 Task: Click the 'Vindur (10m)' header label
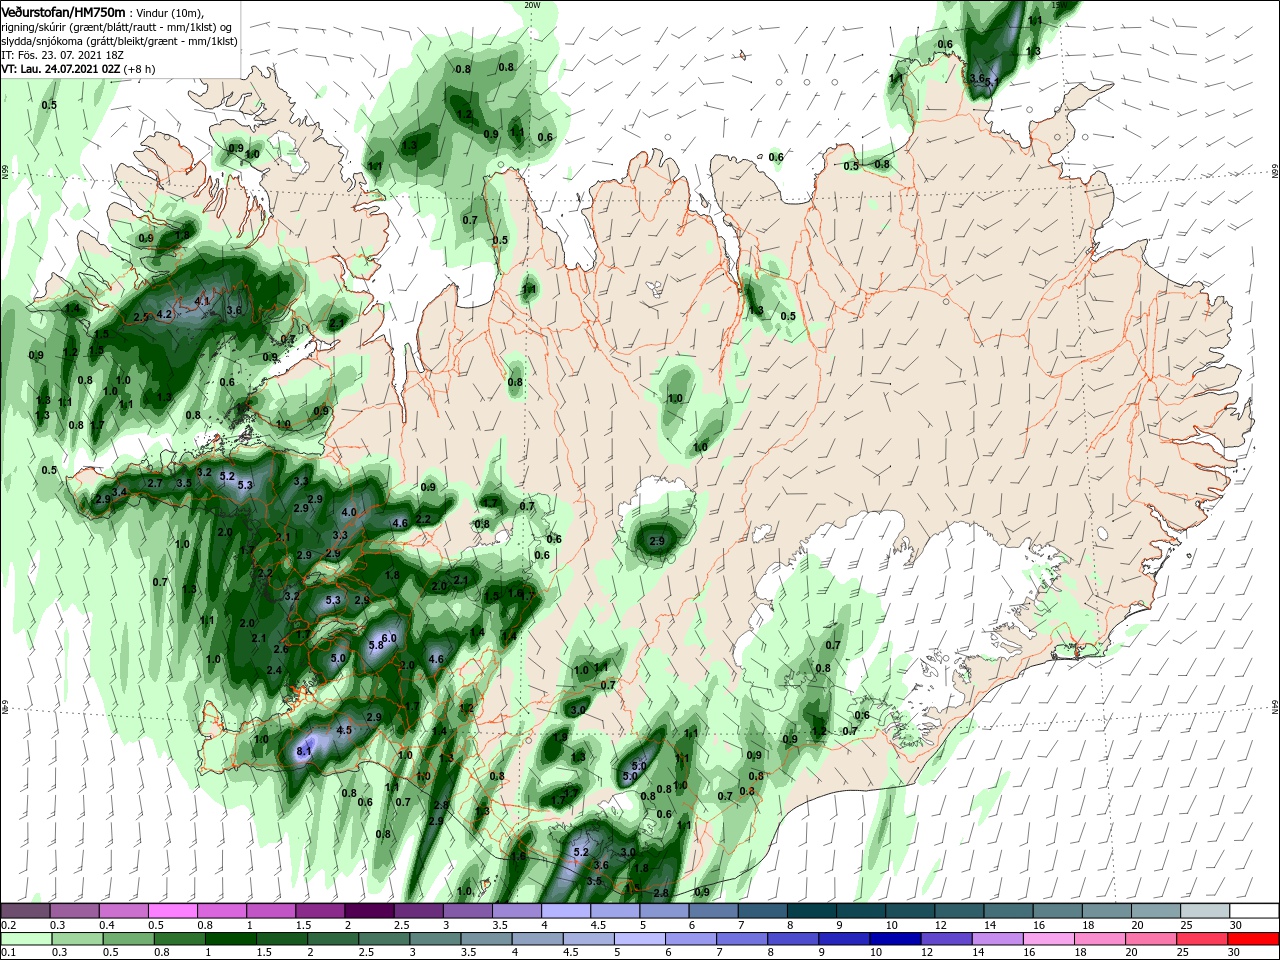tap(169, 12)
